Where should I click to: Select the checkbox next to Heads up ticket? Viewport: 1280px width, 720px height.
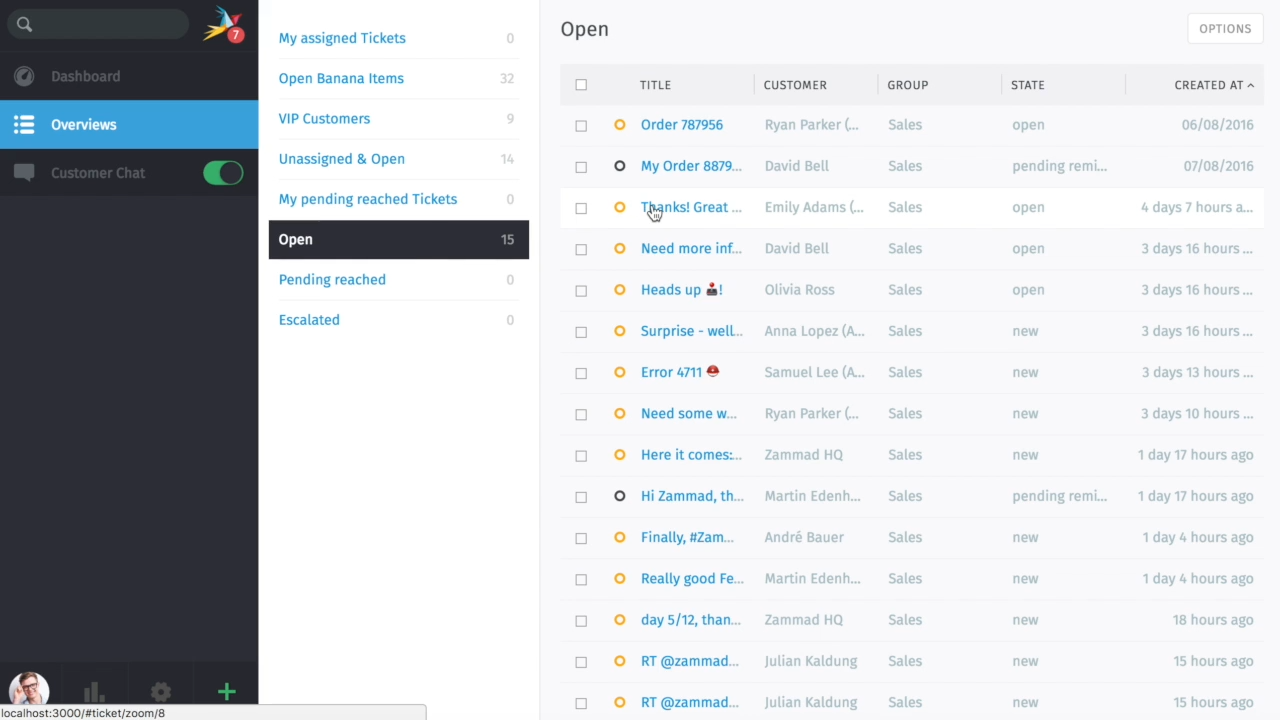[x=581, y=291]
